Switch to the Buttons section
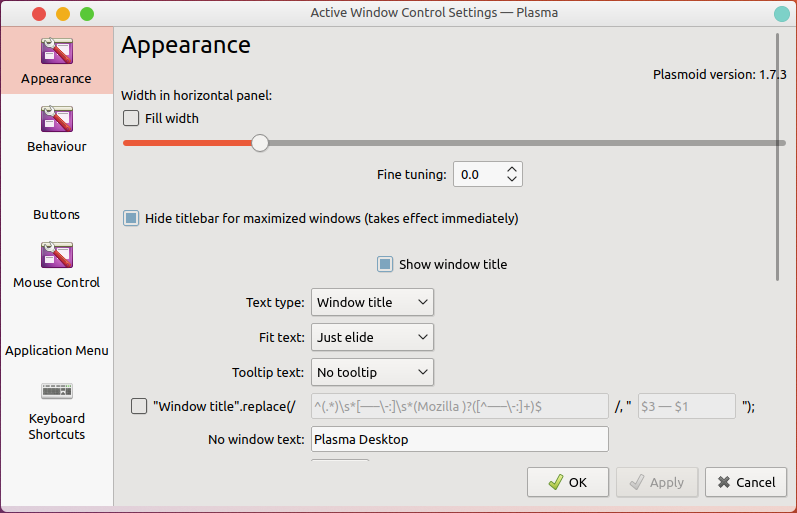The height and width of the screenshot is (513, 797). (56, 214)
